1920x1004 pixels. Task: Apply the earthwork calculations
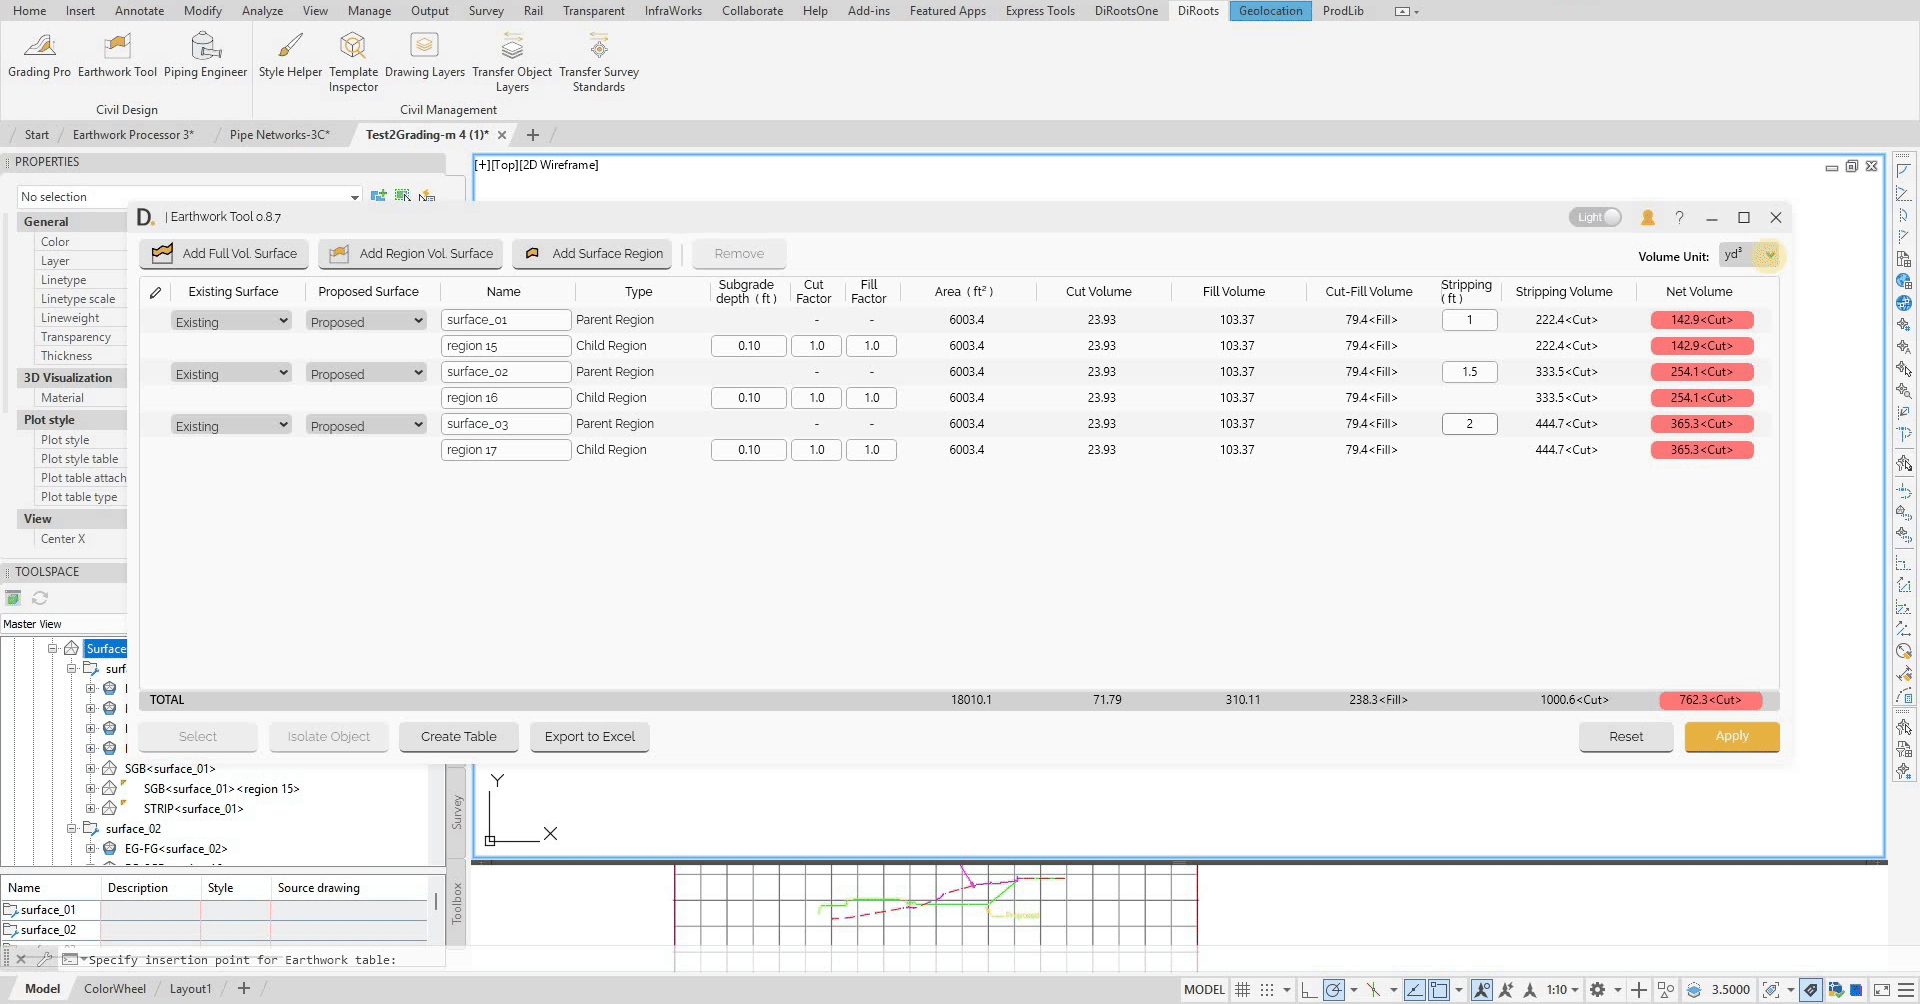(x=1731, y=737)
